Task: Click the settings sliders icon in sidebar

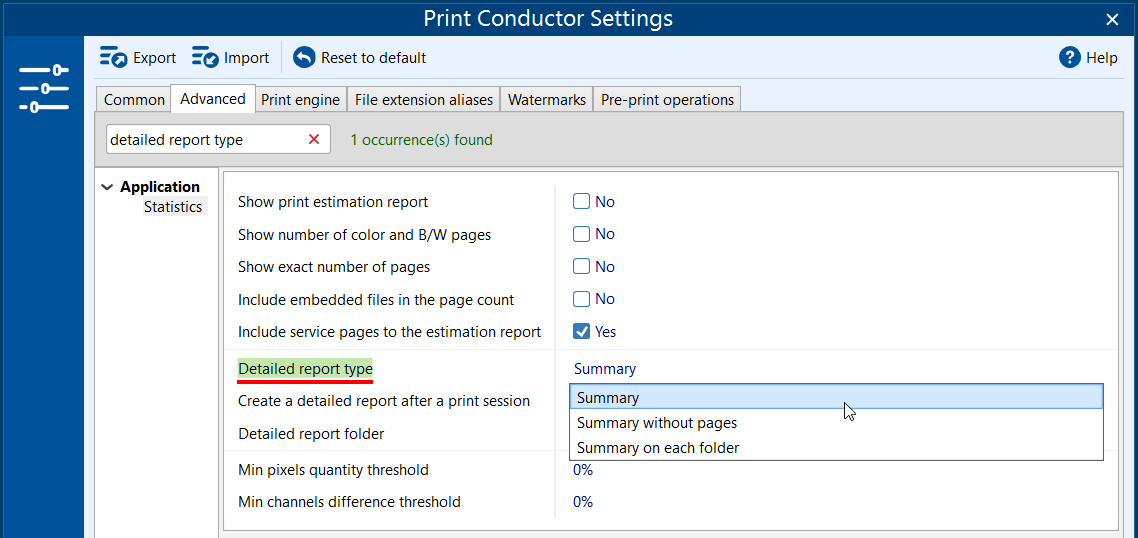Action: pyautogui.click(x=43, y=88)
